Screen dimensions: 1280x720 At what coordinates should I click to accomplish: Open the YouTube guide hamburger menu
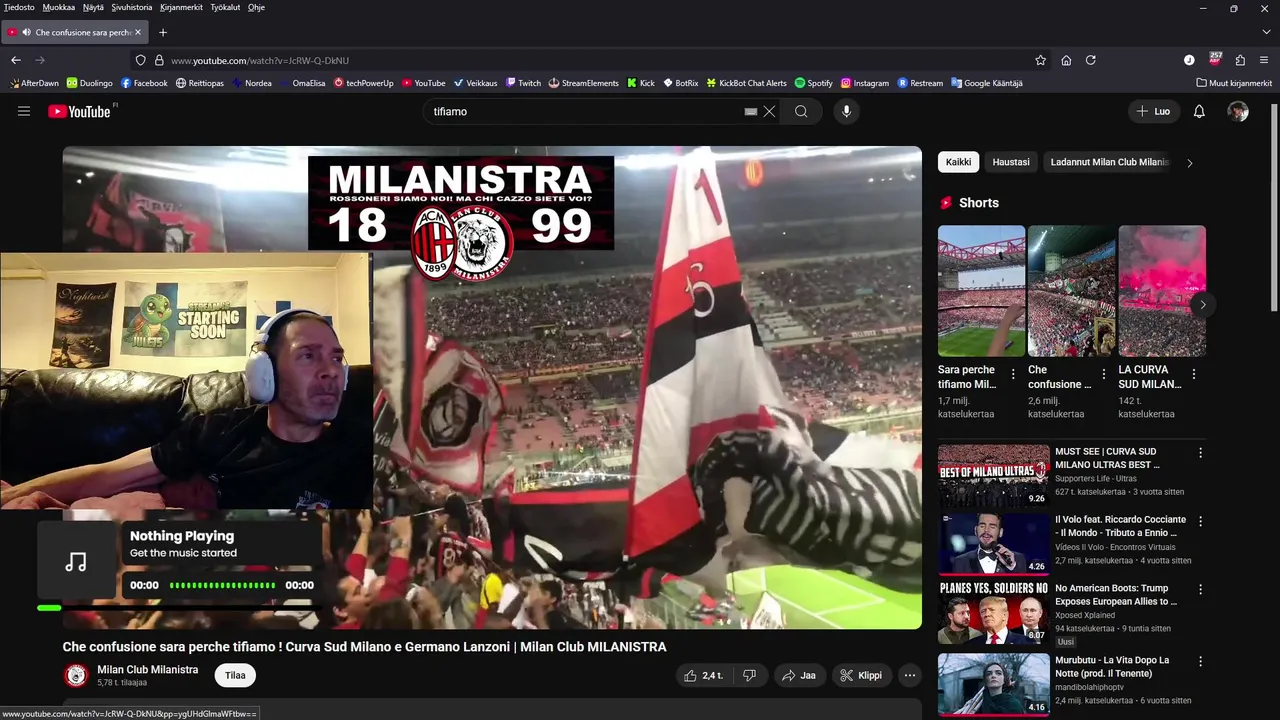pos(24,111)
